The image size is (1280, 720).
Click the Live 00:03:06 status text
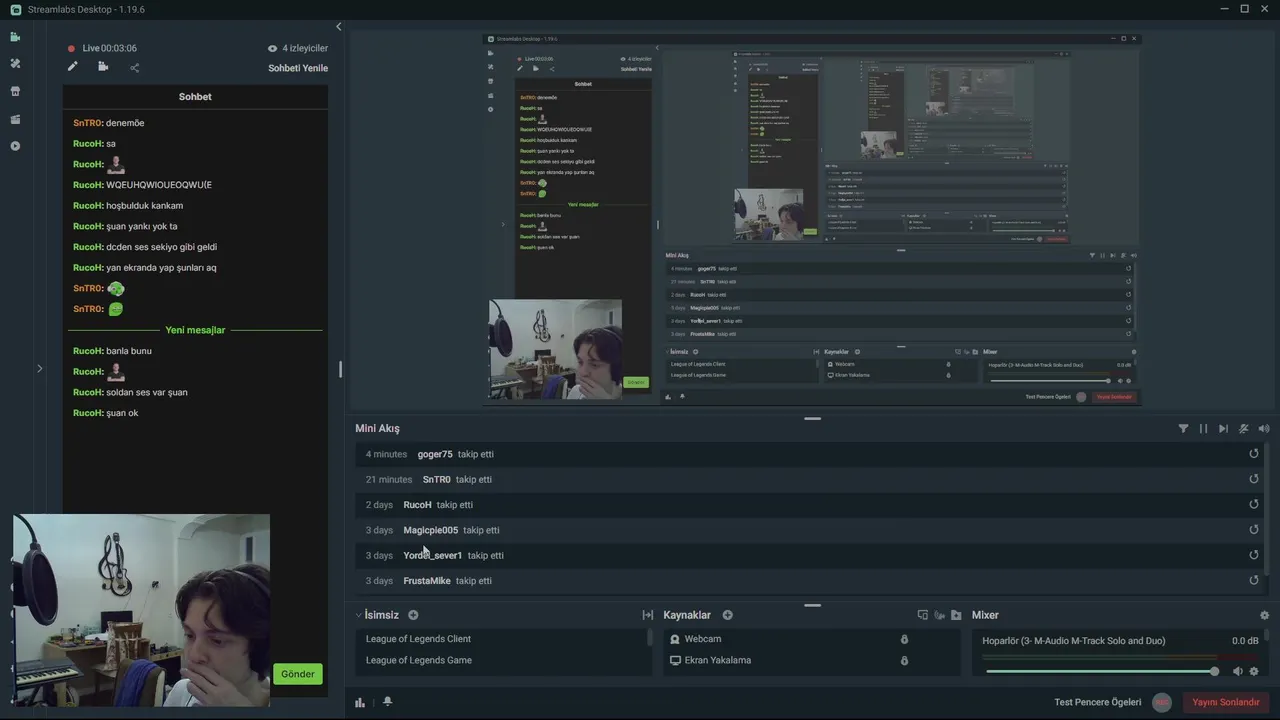coord(110,48)
